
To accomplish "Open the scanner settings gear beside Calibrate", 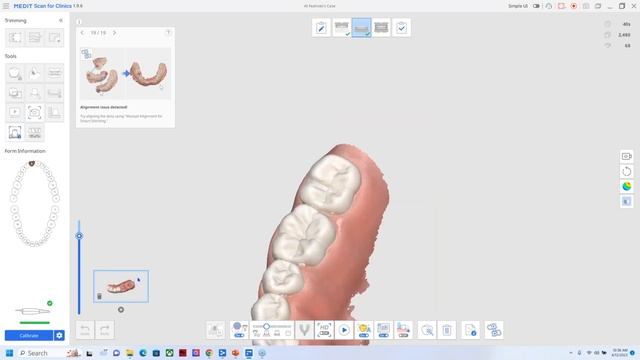I will 59,336.
